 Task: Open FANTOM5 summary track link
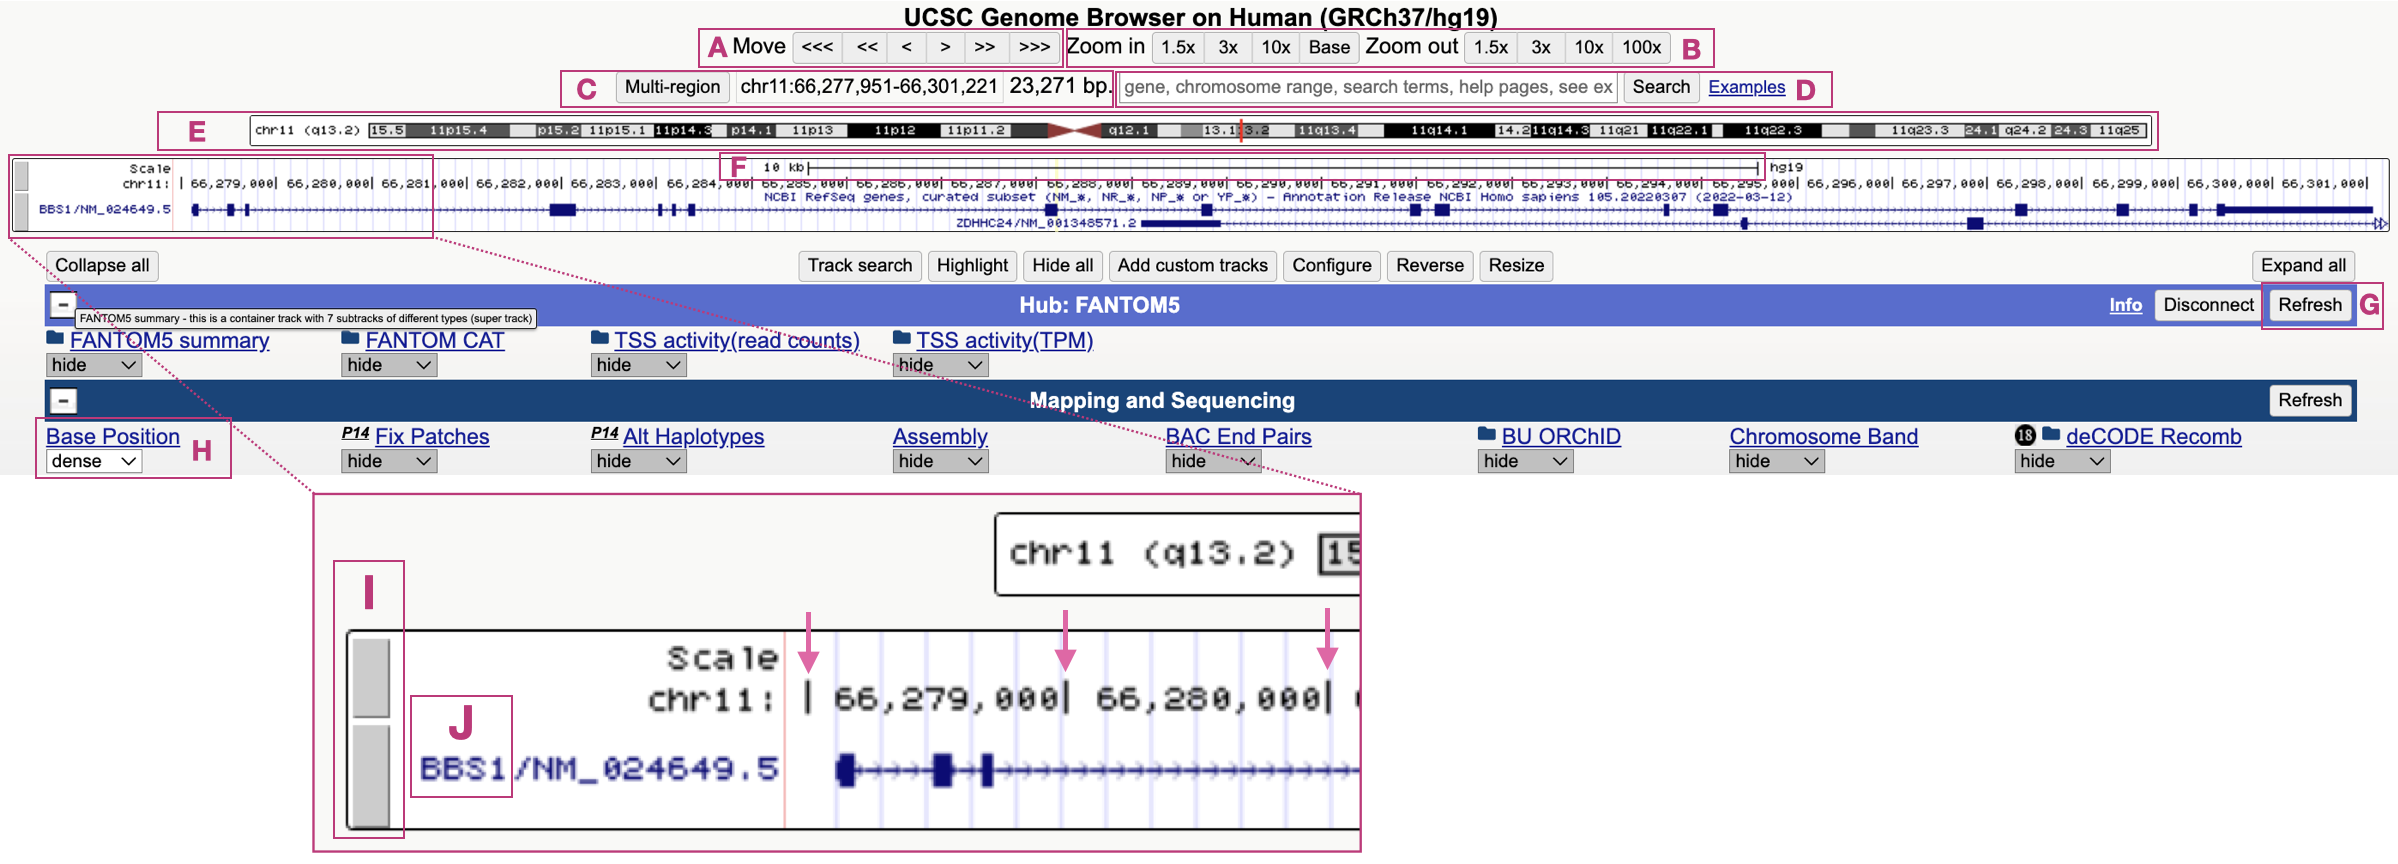(x=169, y=341)
